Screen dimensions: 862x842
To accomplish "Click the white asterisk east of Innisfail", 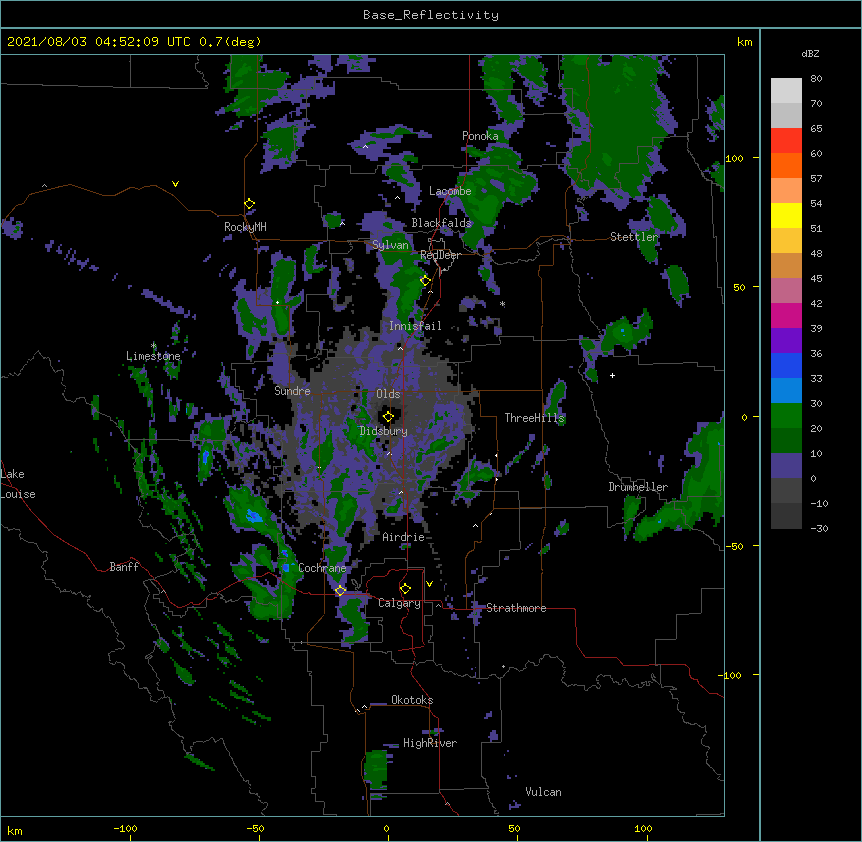I will (x=502, y=304).
